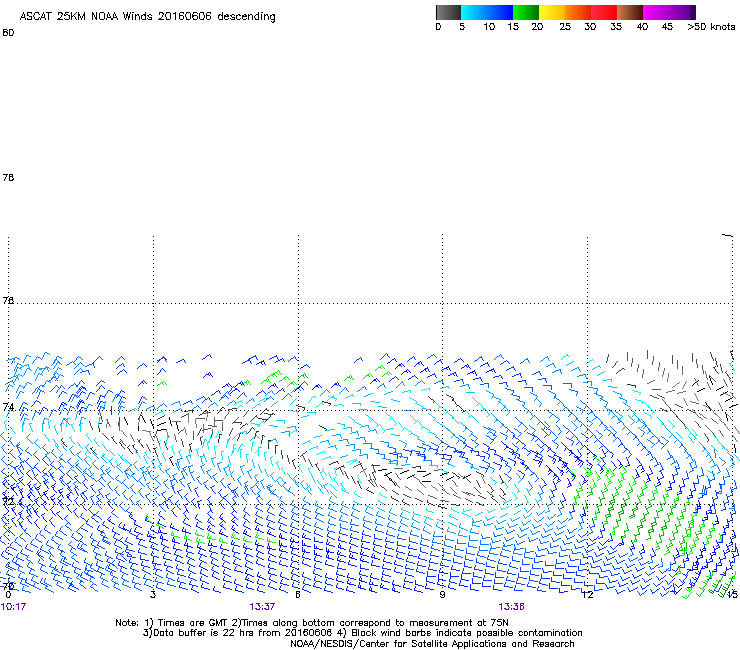Pick the gray 0-5 knots legend segment
The width and height of the screenshot is (740, 650).
(448, 12)
